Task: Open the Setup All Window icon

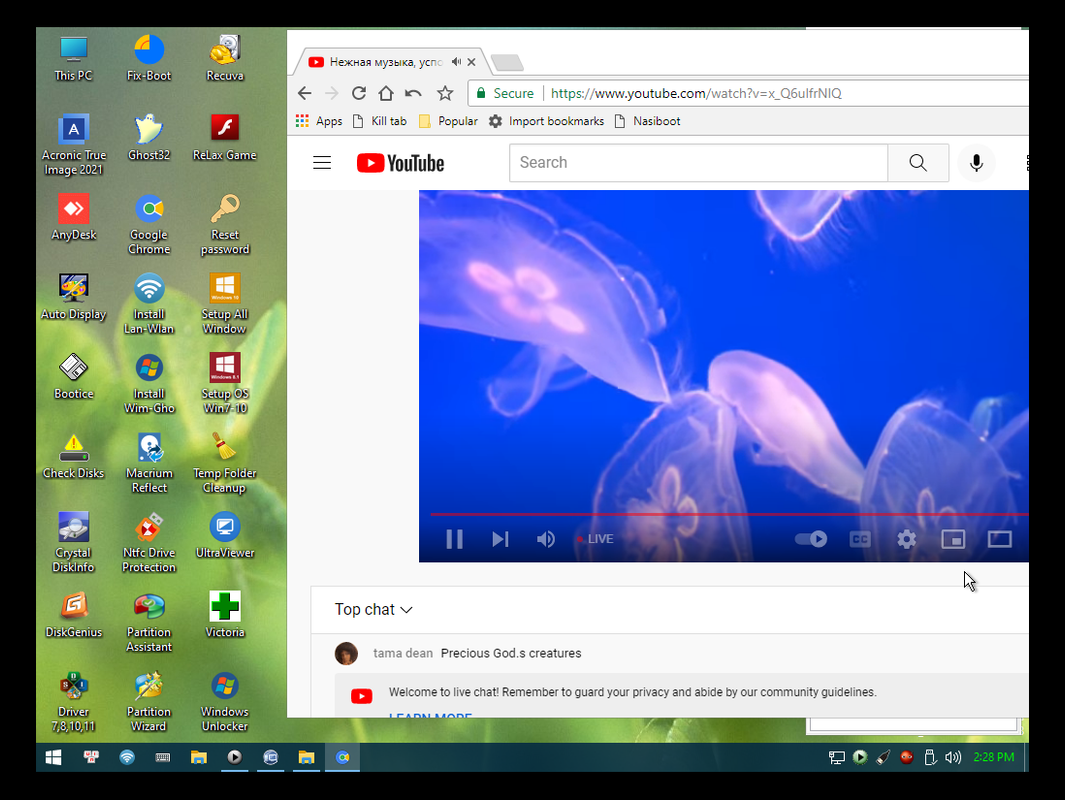Action: [225, 304]
